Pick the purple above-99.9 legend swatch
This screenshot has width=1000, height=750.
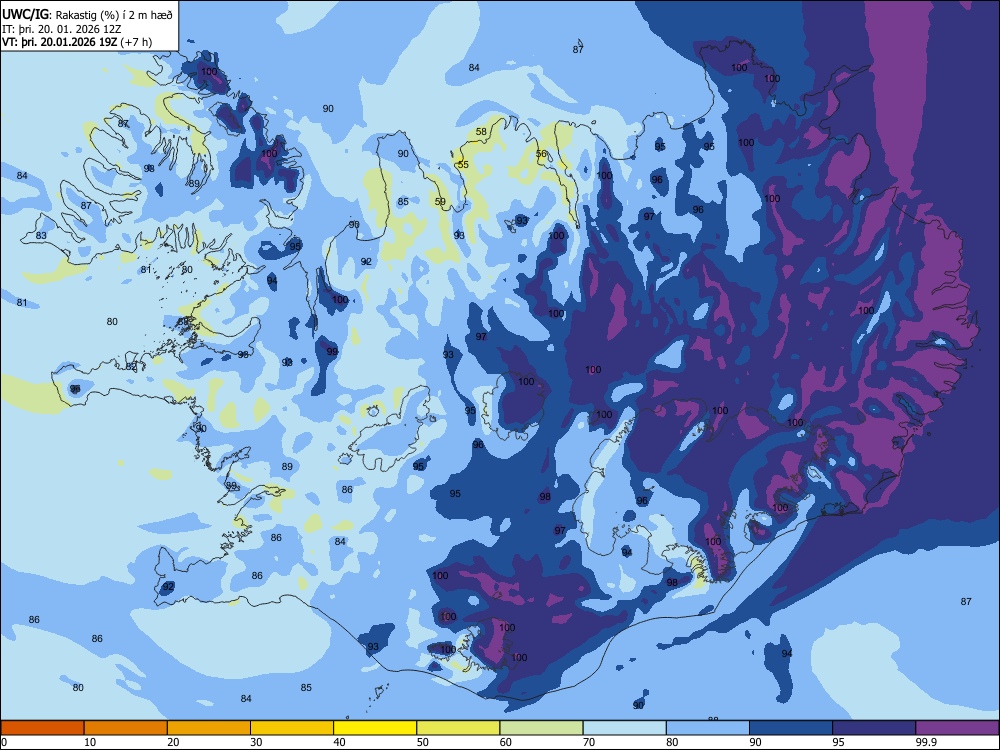pos(957,728)
